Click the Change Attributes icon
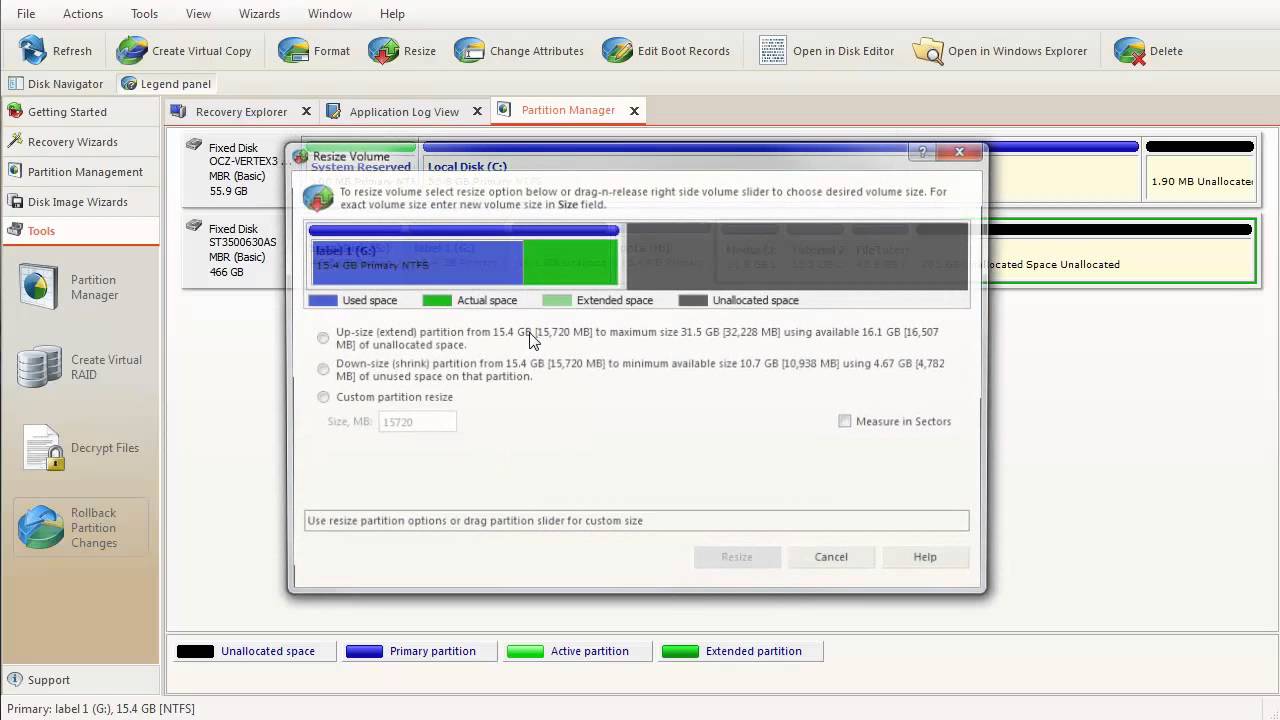Screen dimensions: 1280x720 point(469,50)
